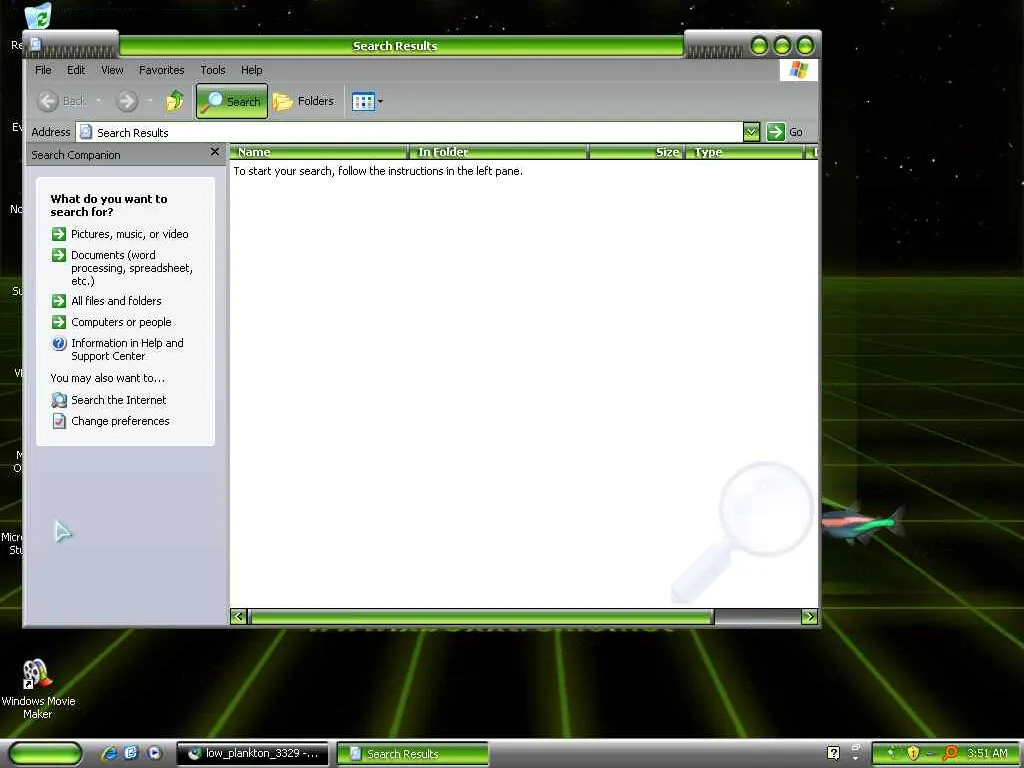The width and height of the screenshot is (1024, 768).
Task: Show the Folders pane
Action: point(303,101)
